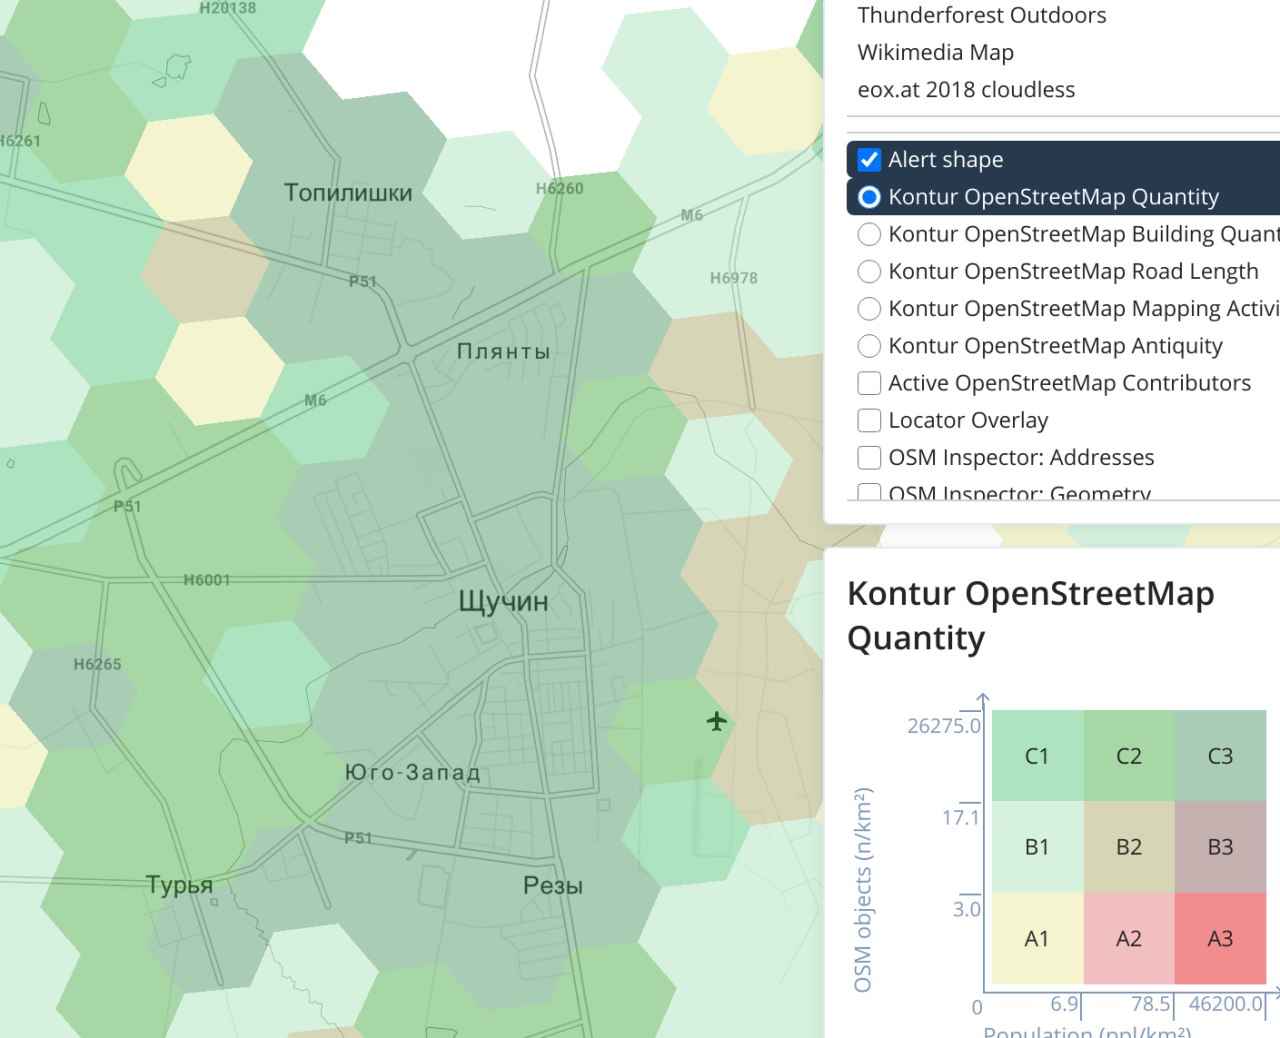
Task: Enable OSM Inspector: Addresses overlay
Action: click(870, 457)
